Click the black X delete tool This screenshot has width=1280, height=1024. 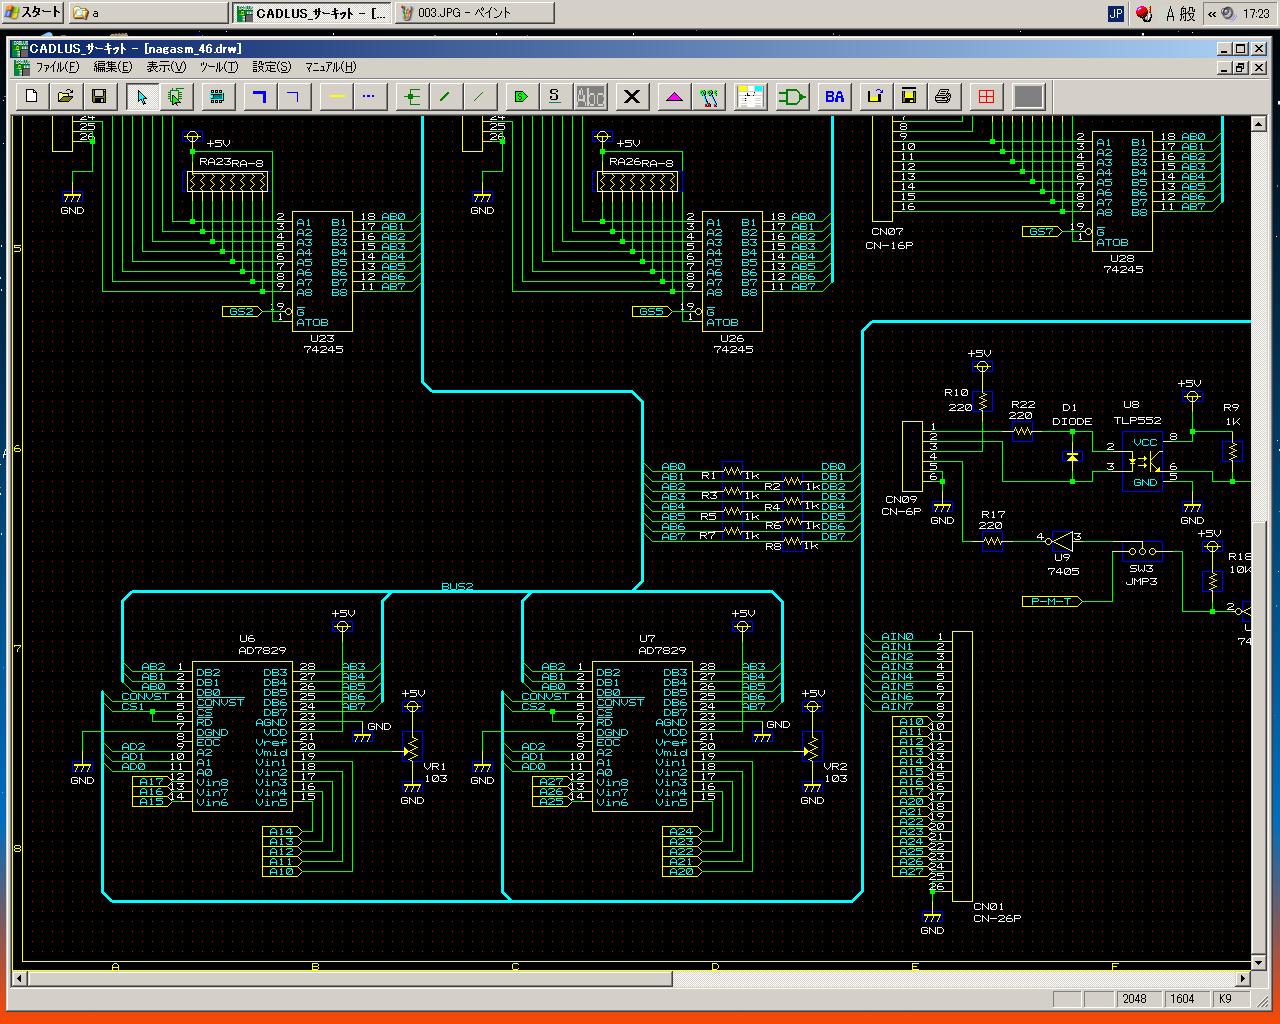[x=631, y=96]
